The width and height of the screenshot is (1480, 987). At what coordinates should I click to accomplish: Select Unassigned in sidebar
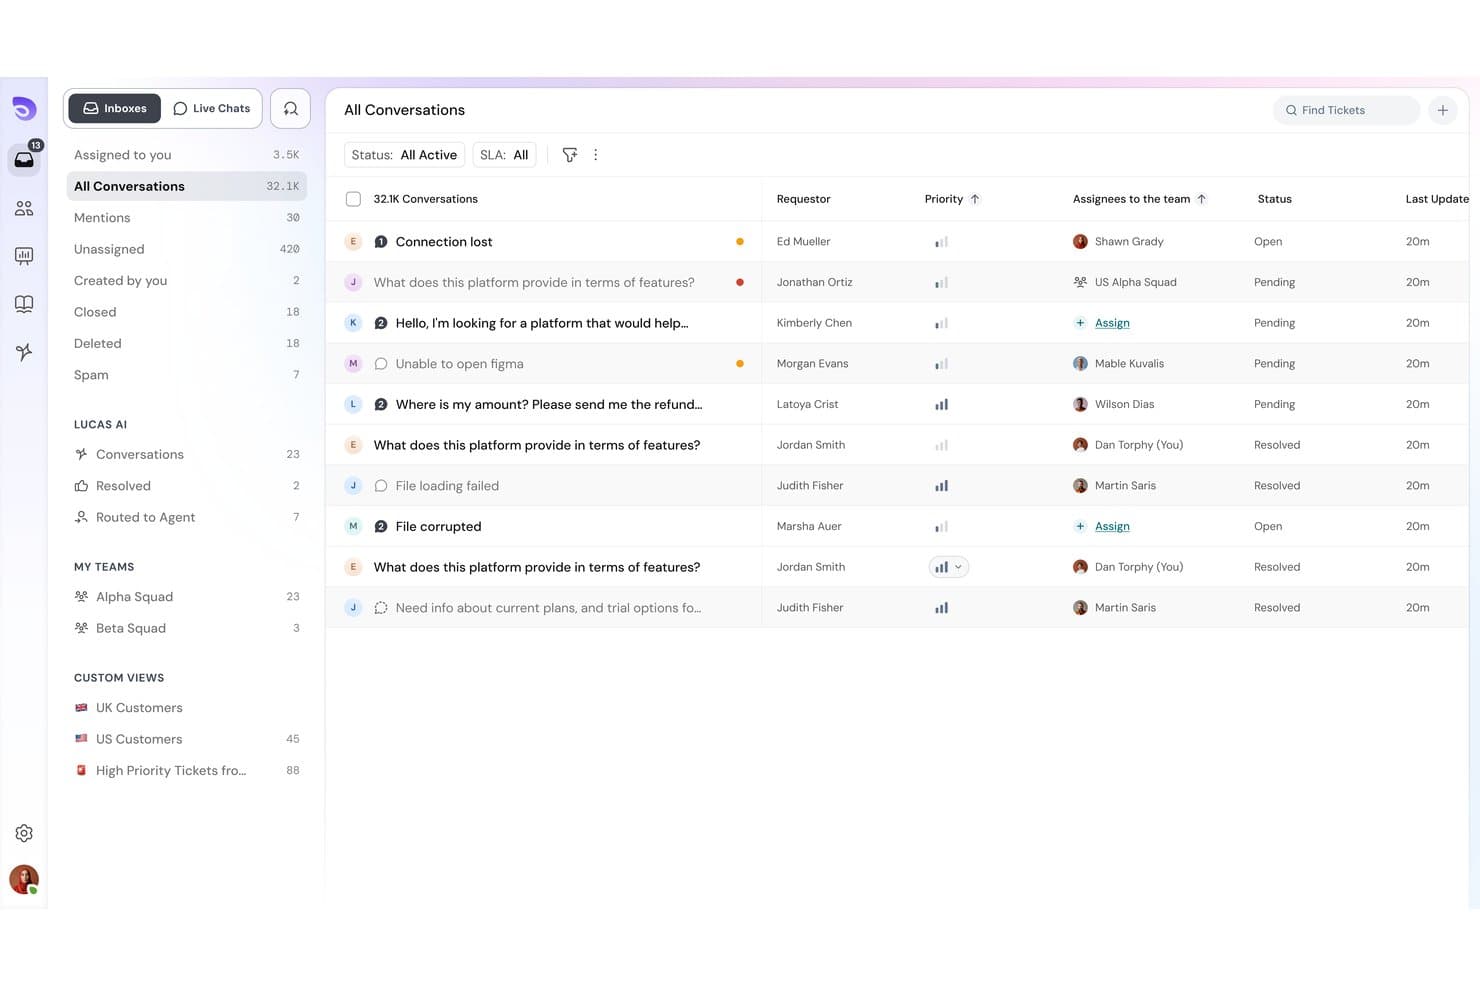(186, 249)
